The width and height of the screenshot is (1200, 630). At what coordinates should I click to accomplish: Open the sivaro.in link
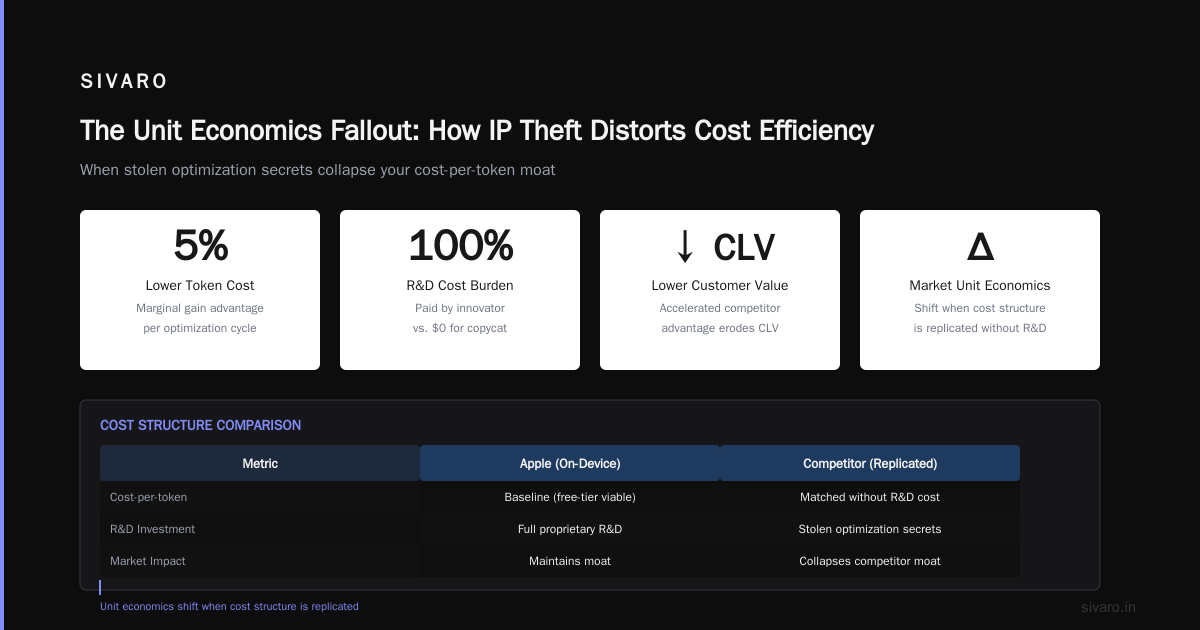pos(1108,607)
